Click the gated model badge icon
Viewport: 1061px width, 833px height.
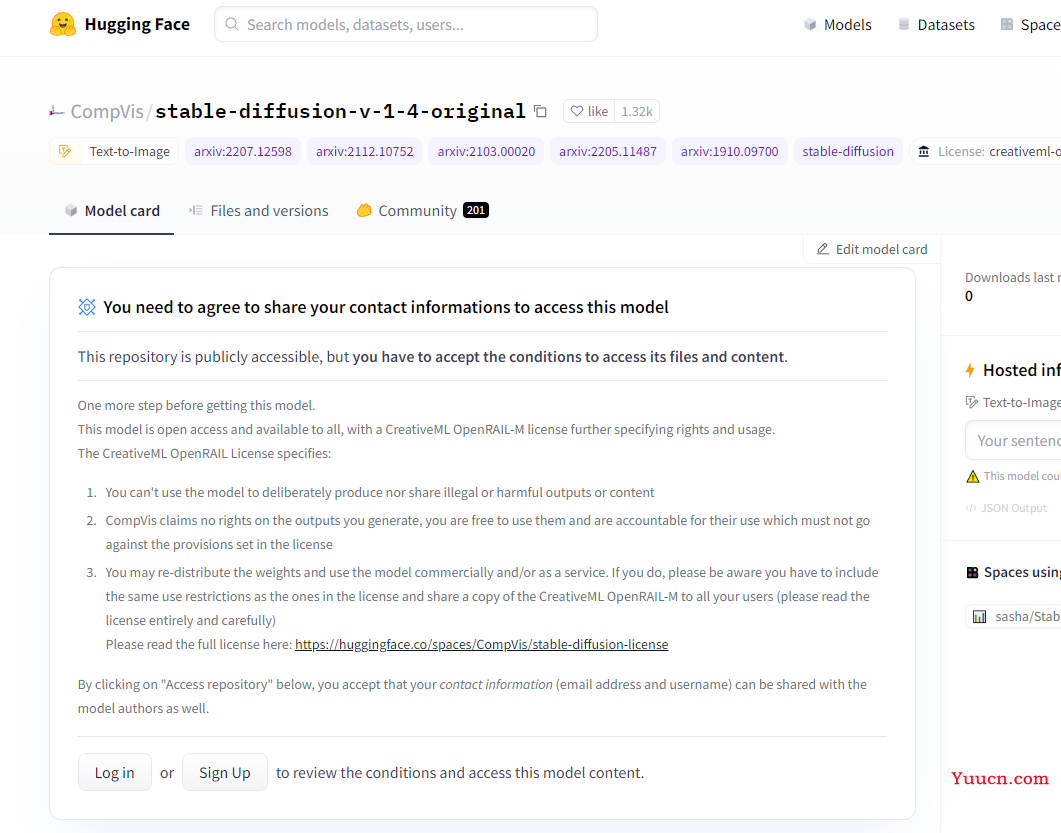(87, 307)
